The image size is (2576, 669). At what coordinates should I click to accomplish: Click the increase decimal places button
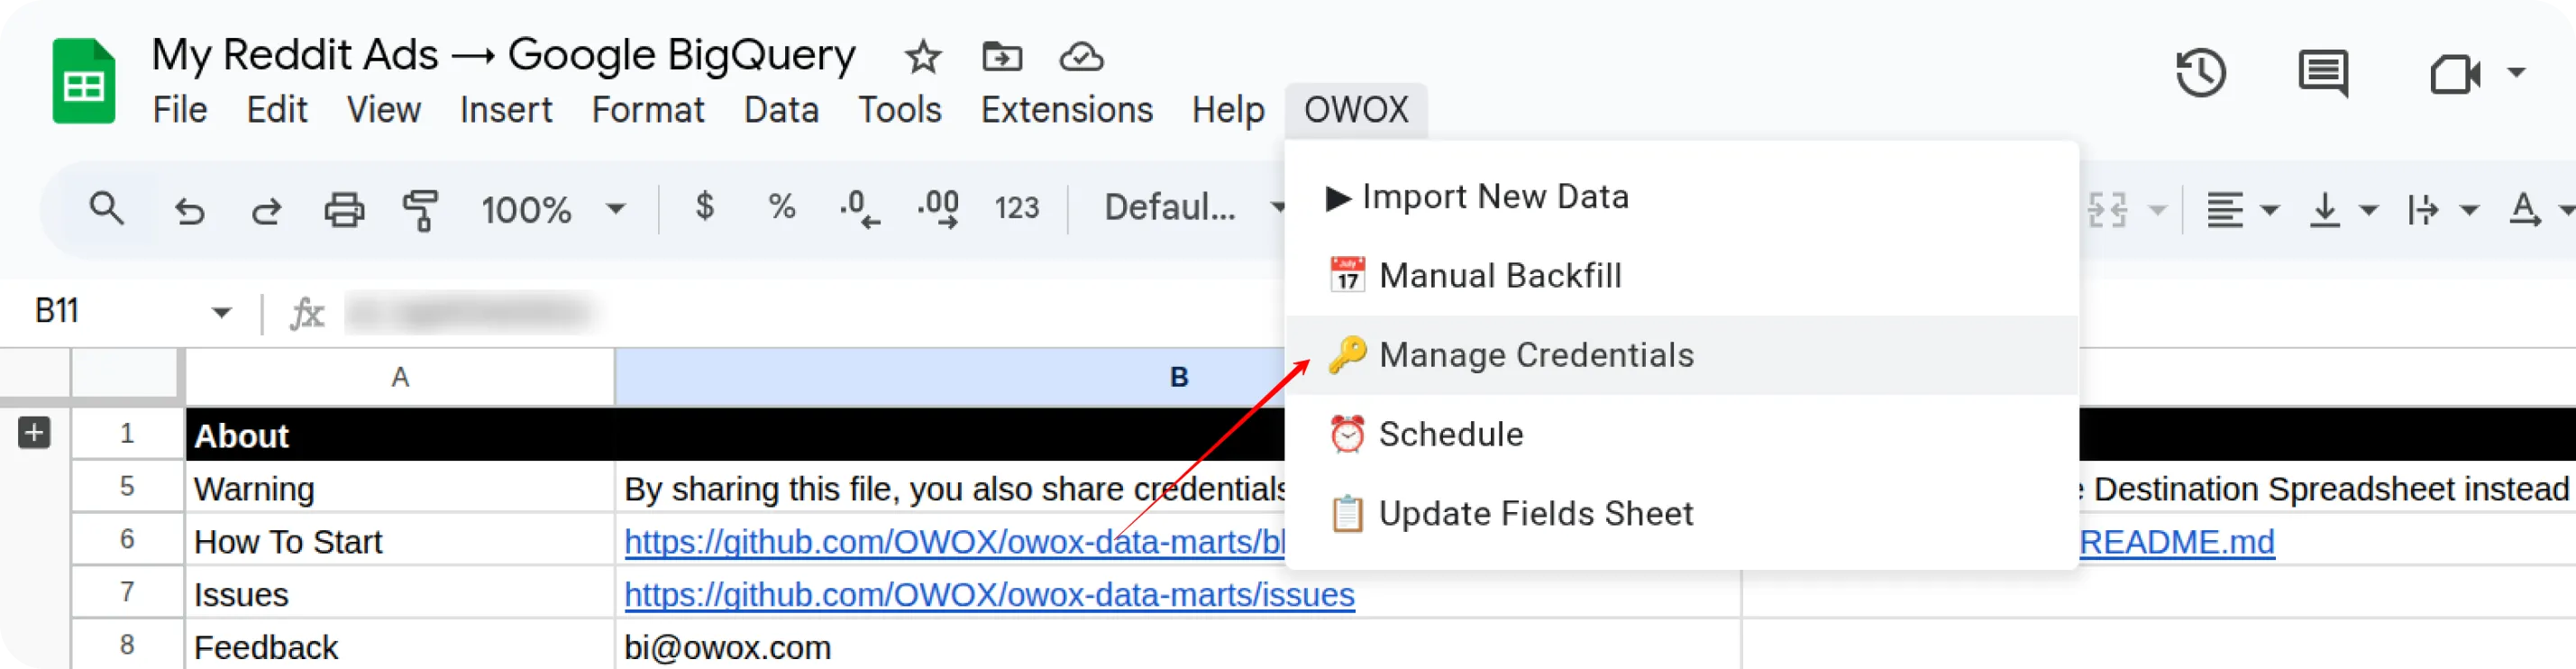pos(937,209)
